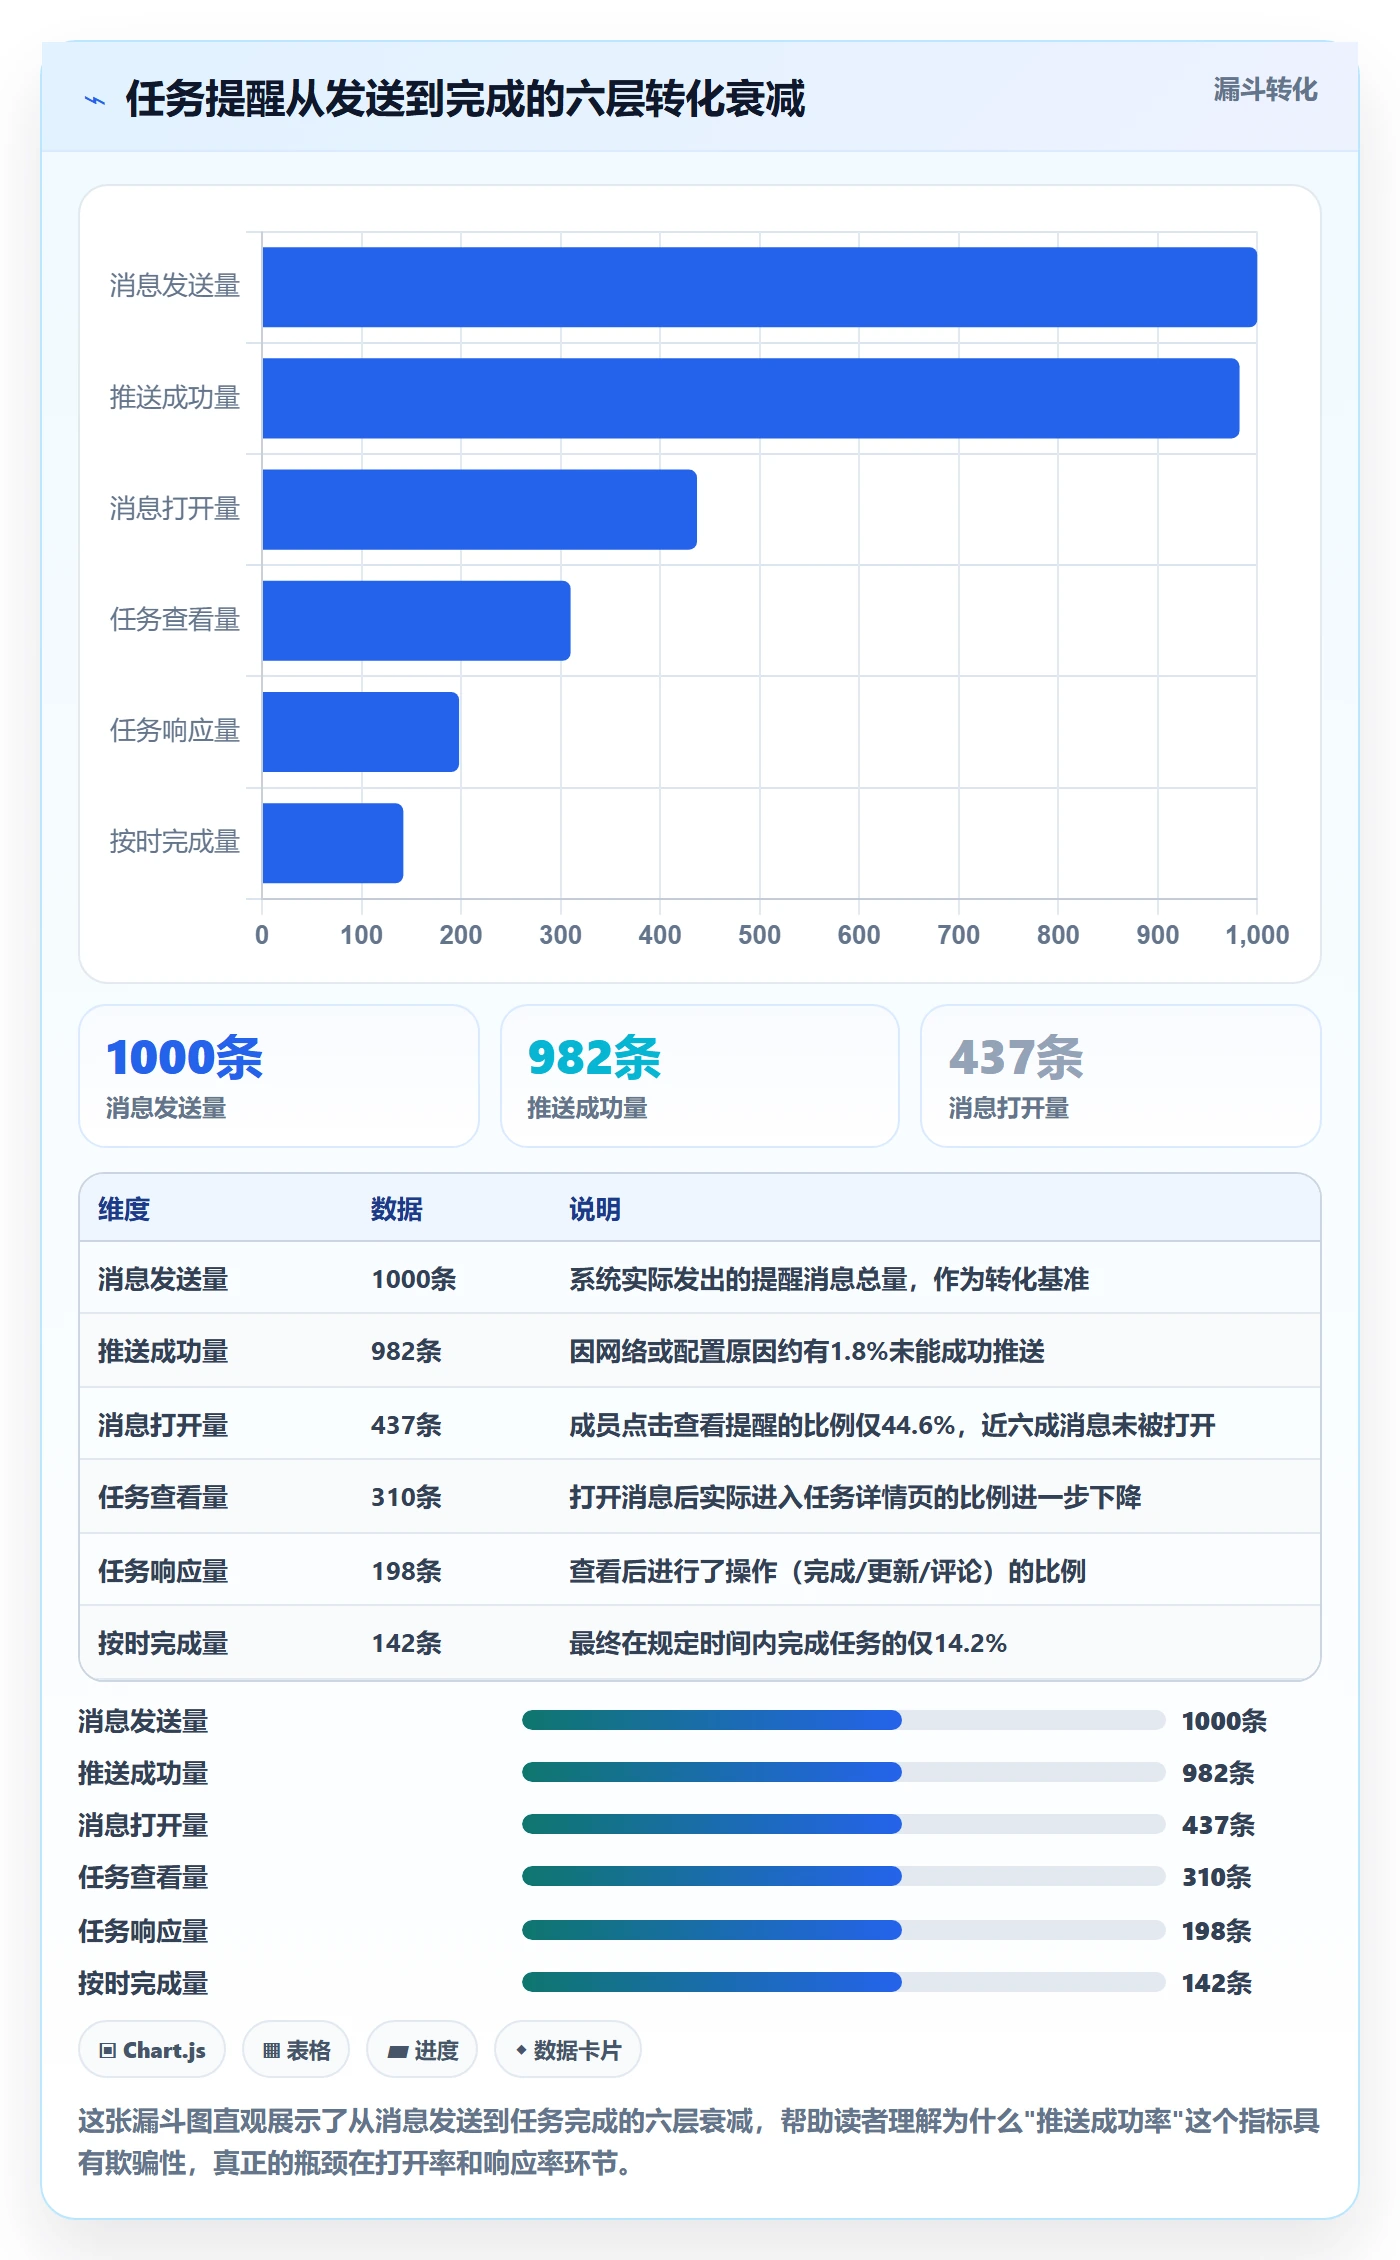This screenshot has width=1400, height=2260.
Task: Click the 进度 tag chip
Action: (422, 2050)
